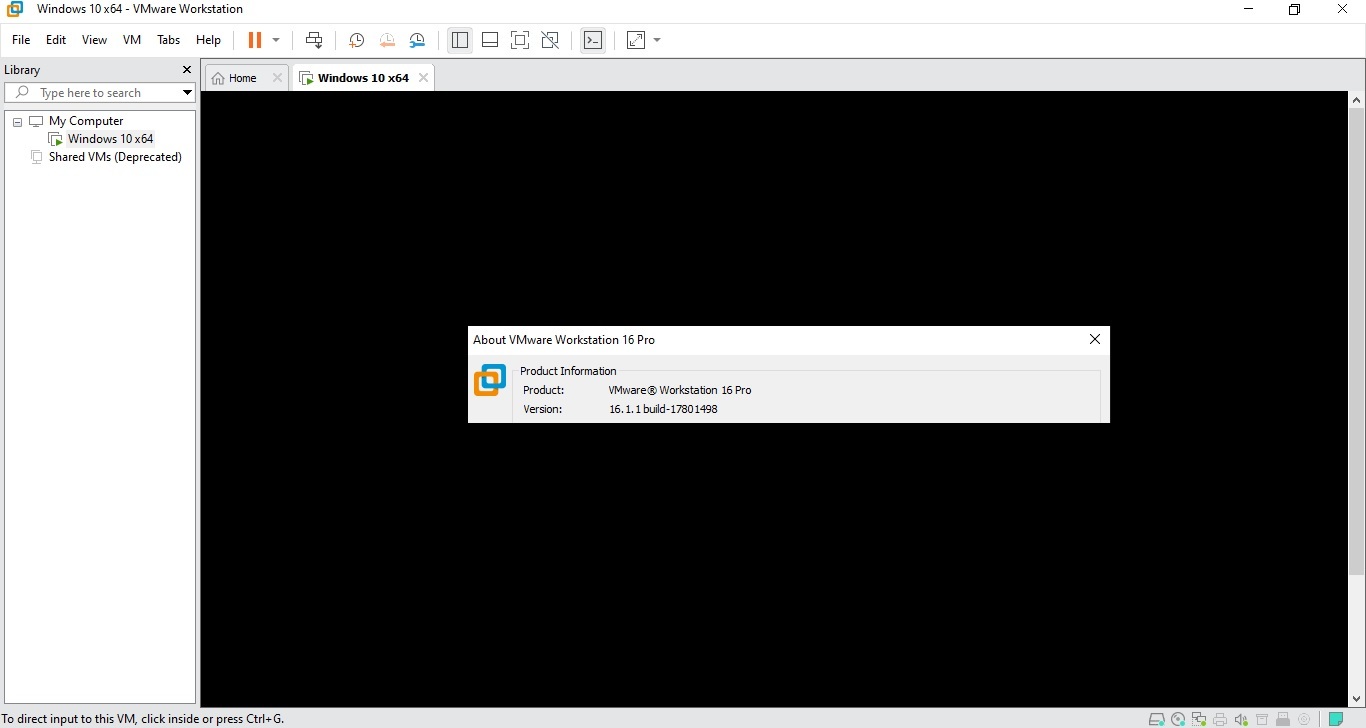Click the product name VMware Workstation 16 Pro

[x=680, y=390]
